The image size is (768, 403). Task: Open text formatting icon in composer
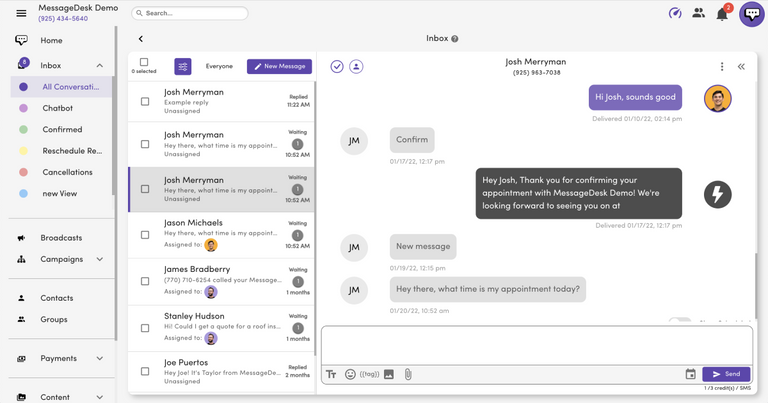[x=331, y=375]
